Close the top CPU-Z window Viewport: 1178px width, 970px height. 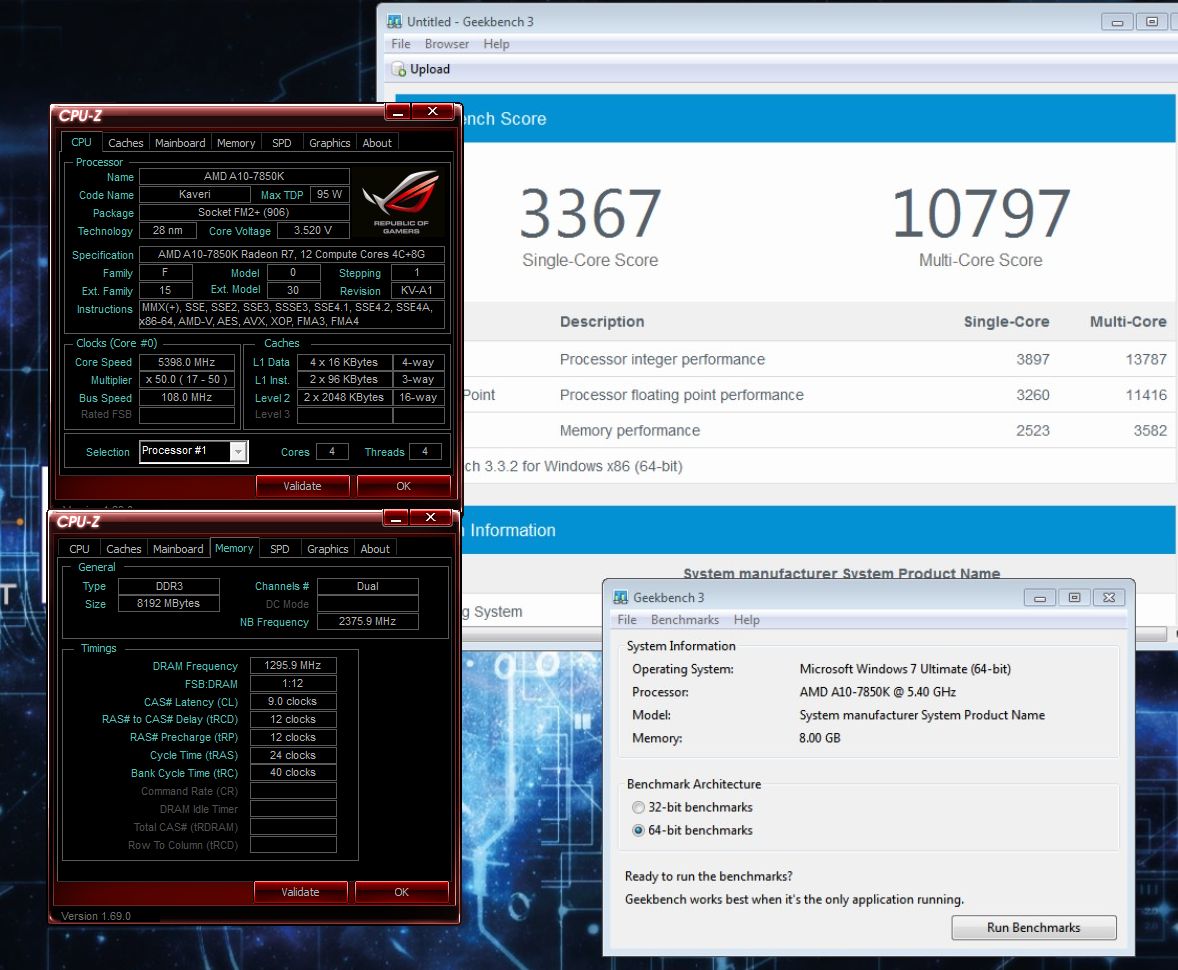[433, 112]
